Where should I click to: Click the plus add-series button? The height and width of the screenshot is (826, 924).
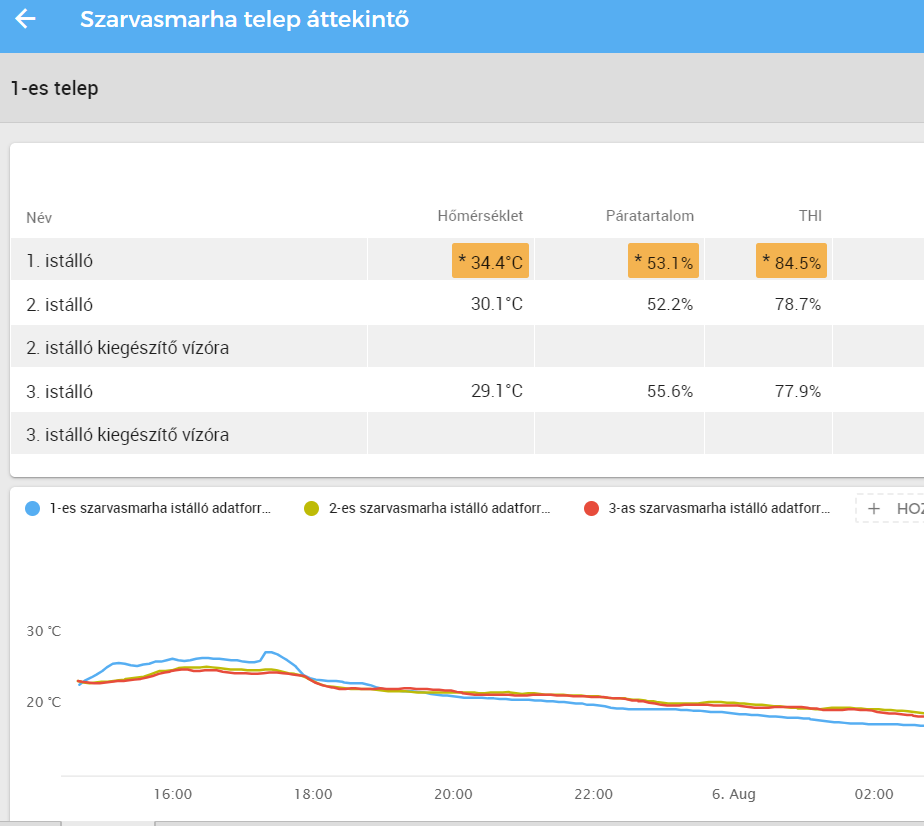(x=890, y=508)
